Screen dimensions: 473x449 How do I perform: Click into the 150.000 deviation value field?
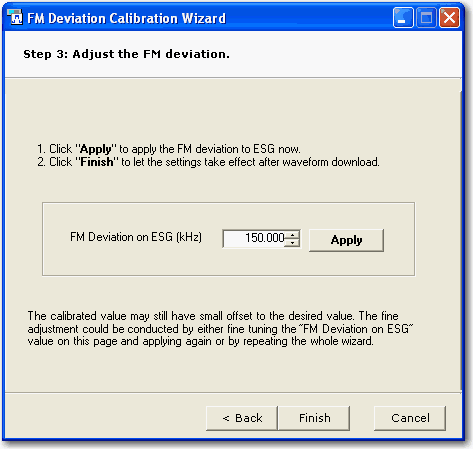pyautogui.click(x=254, y=238)
